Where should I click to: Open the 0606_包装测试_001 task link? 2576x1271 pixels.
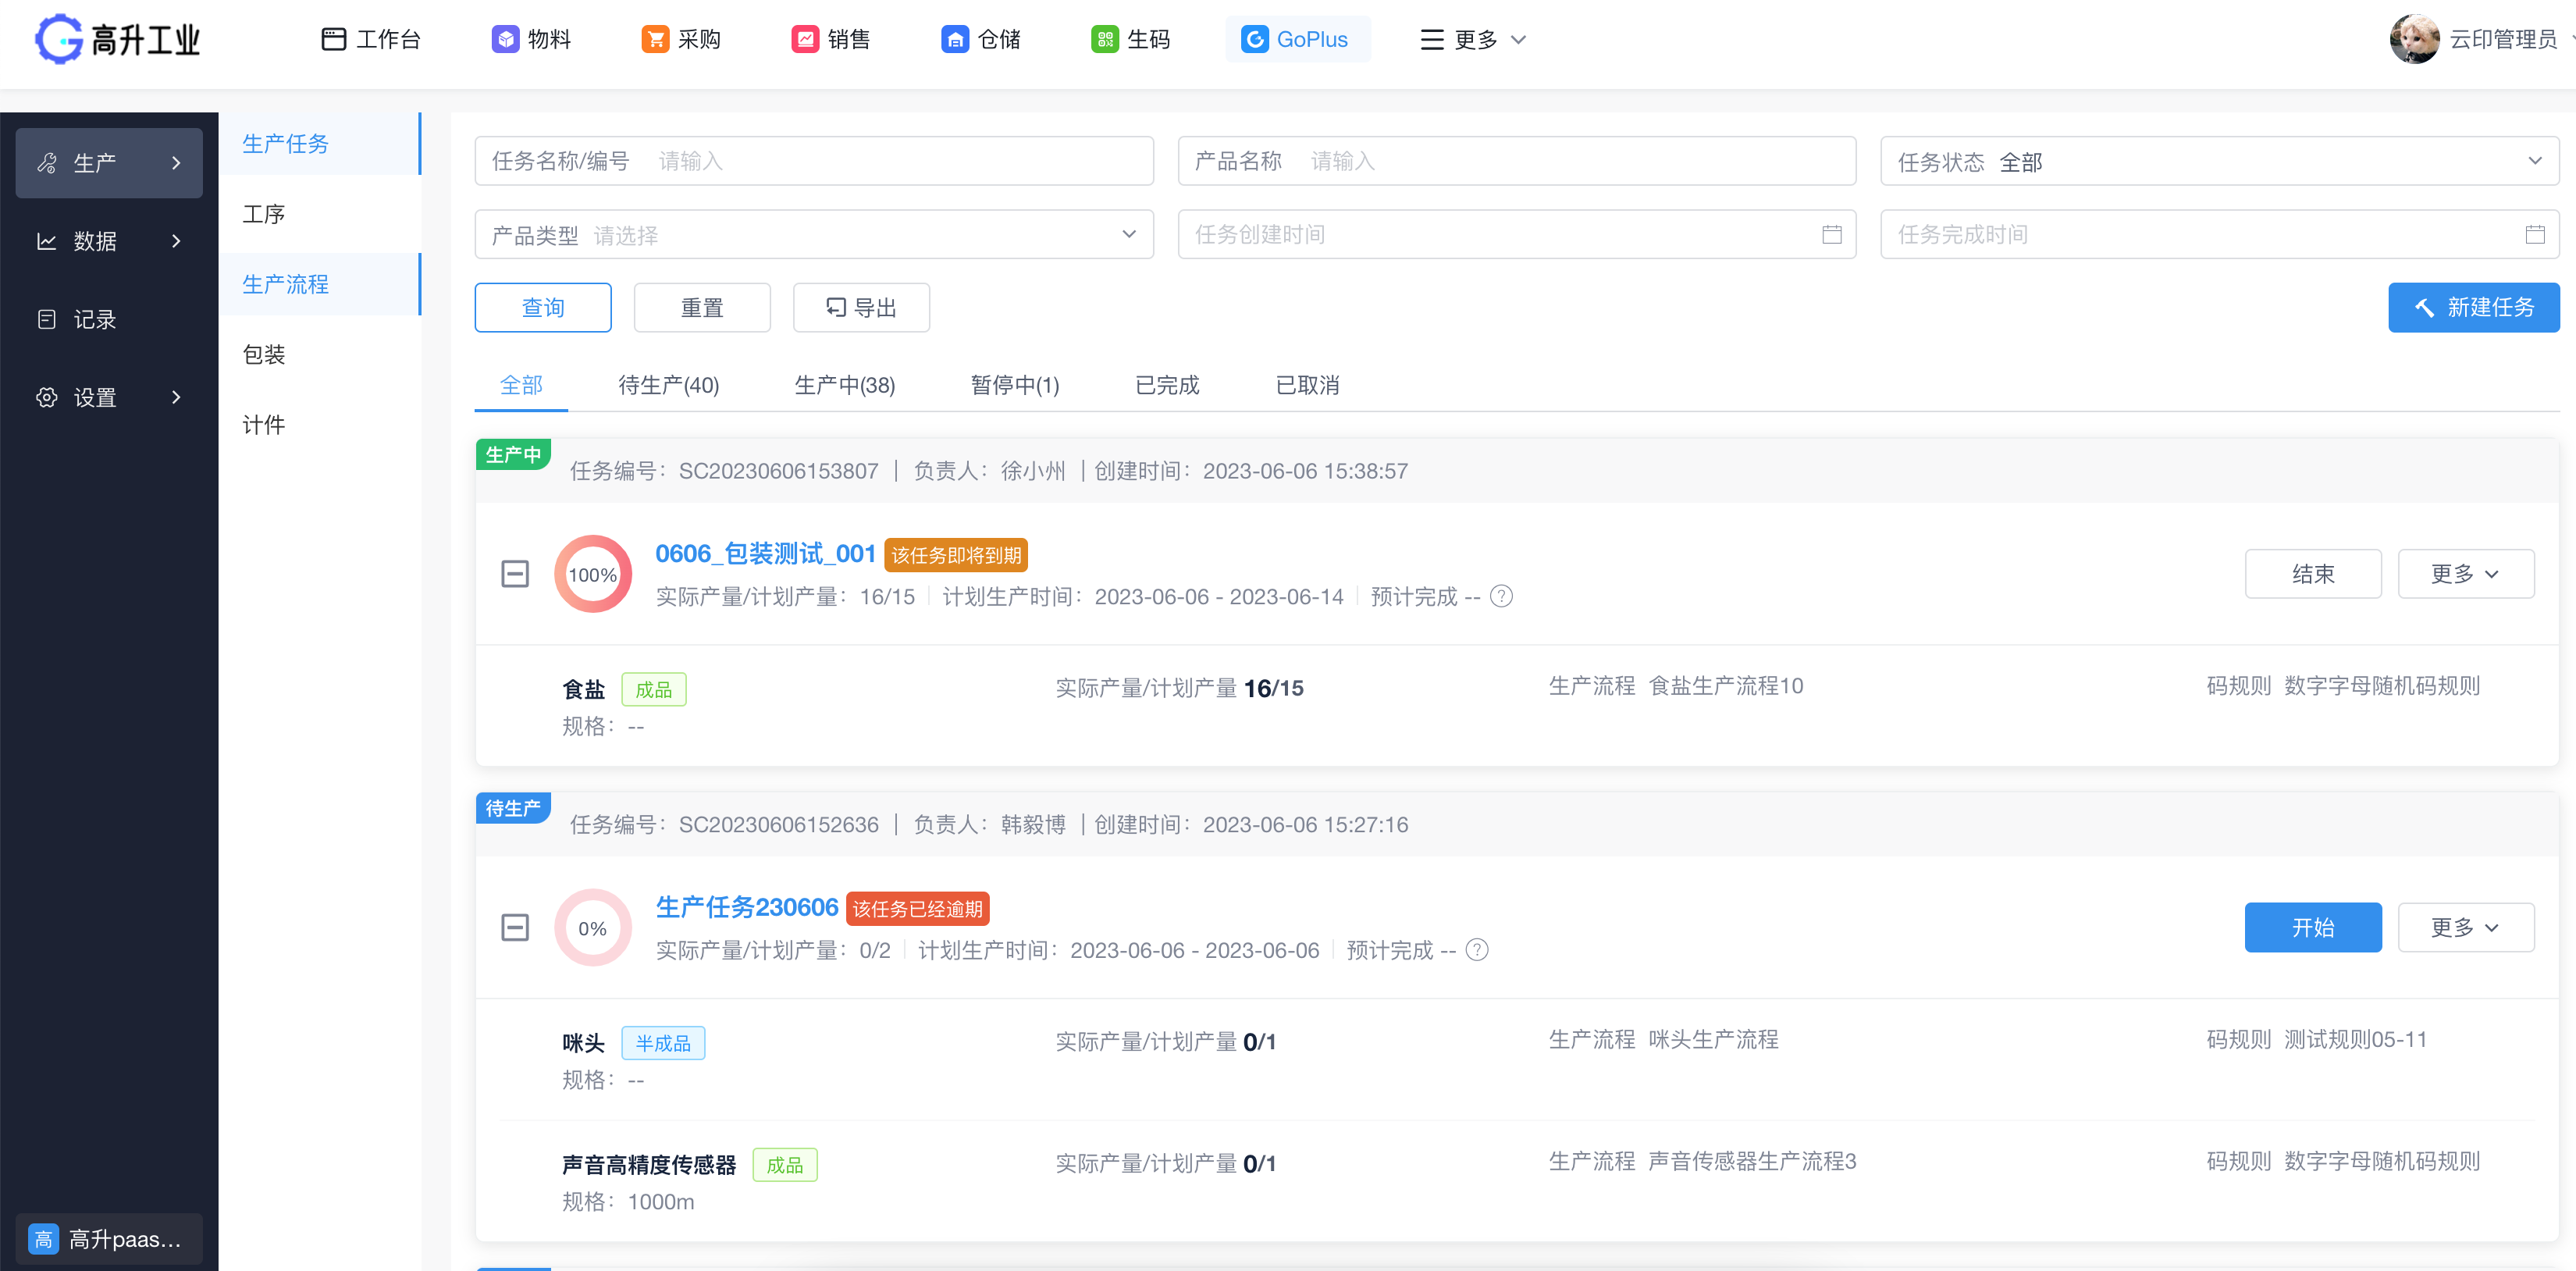point(765,554)
